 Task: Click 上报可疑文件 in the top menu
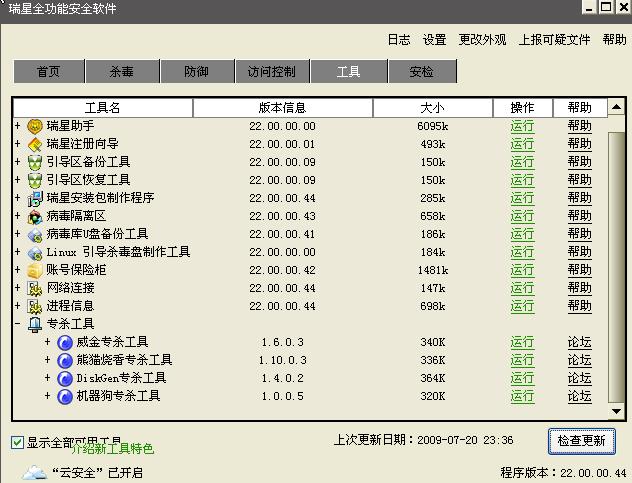555,40
